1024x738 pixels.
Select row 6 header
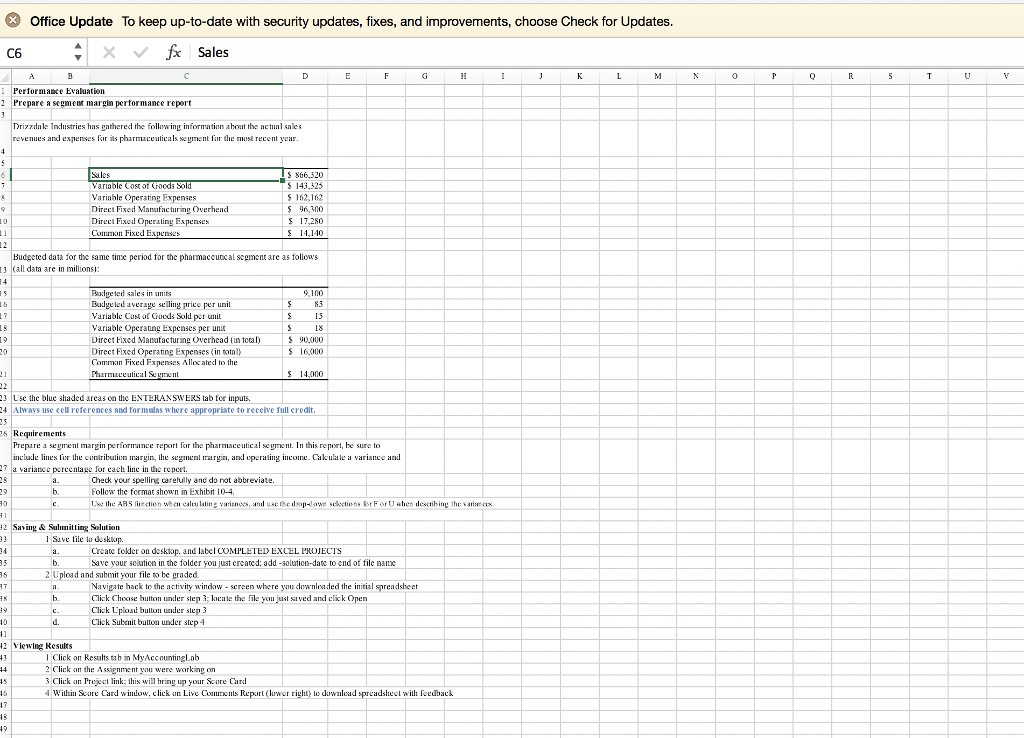click(5, 174)
